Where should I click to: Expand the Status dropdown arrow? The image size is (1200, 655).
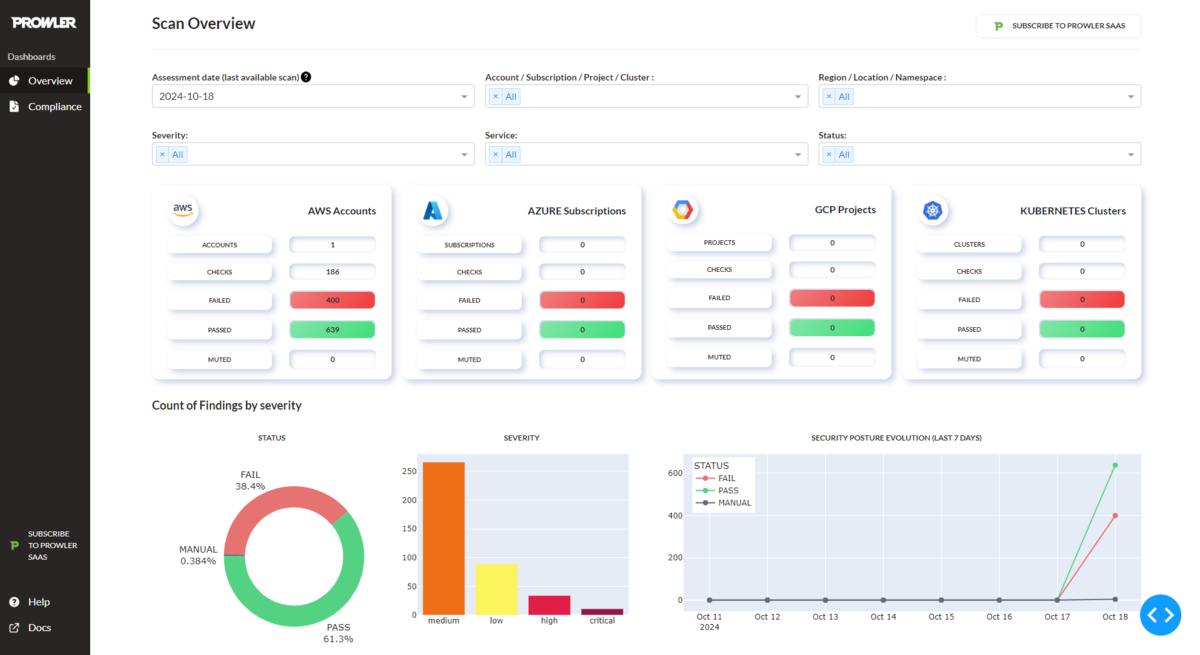(1131, 155)
